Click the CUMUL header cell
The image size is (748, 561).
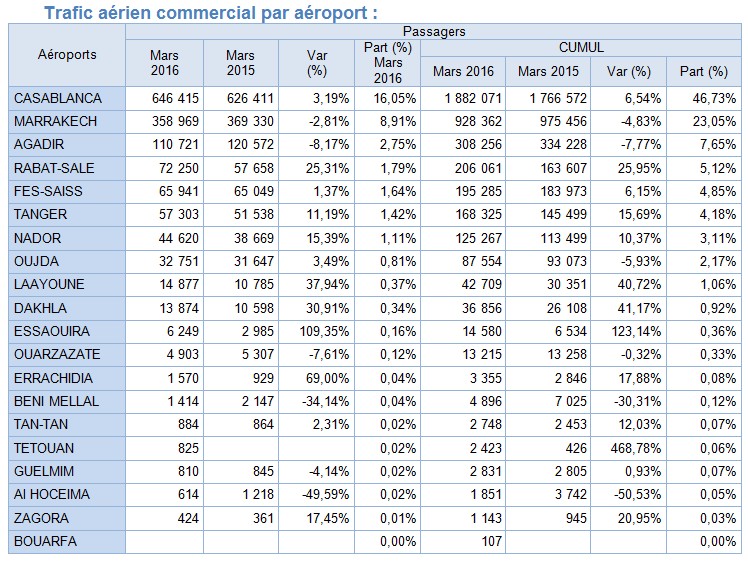[x=580, y=47]
